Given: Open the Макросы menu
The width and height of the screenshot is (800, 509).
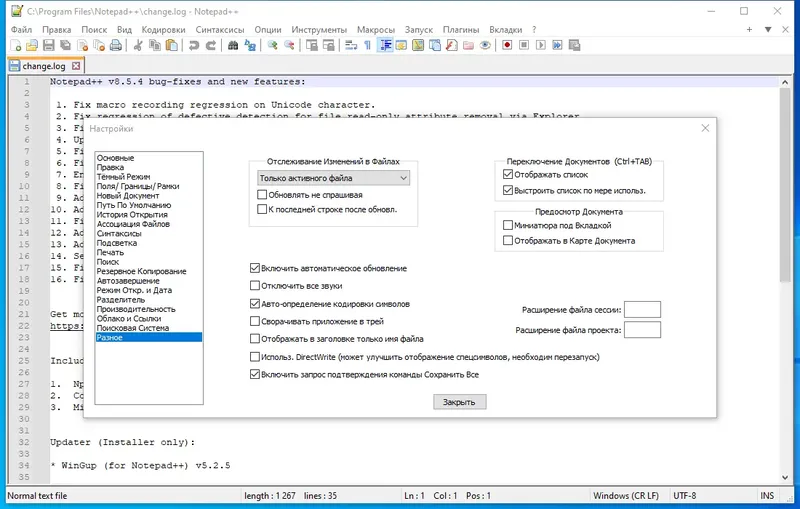Looking at the screenshot, I should coord(376,30).
